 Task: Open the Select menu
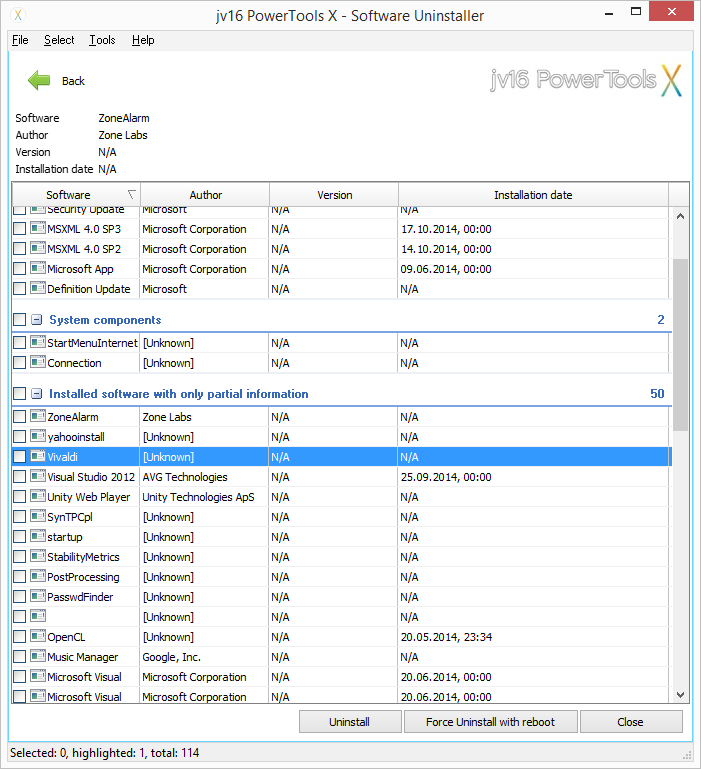click(x=59, y=40)
